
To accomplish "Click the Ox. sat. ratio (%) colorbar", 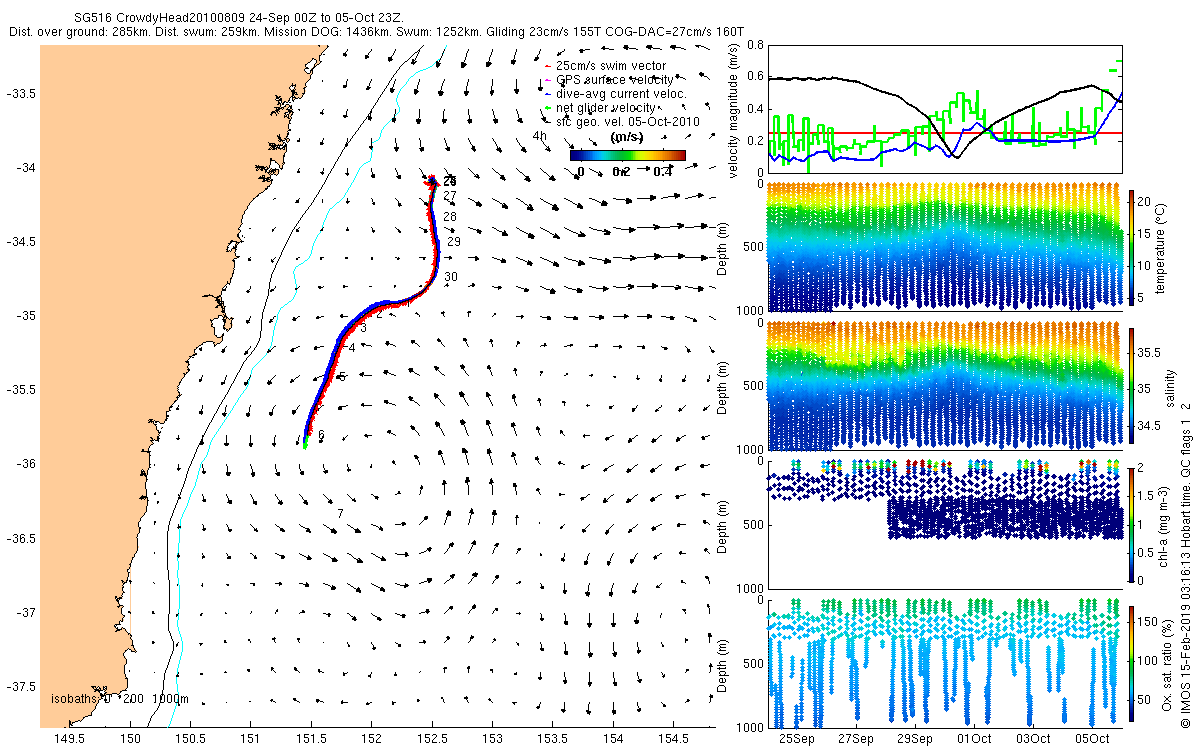I will coord(1132,662).
